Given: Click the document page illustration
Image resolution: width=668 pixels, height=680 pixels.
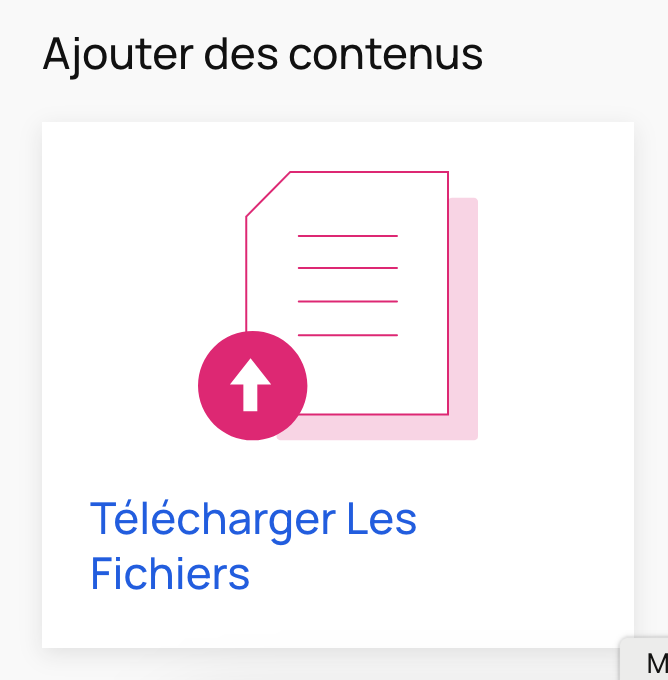Looking at the screenshot, I should tap(347, 293).
